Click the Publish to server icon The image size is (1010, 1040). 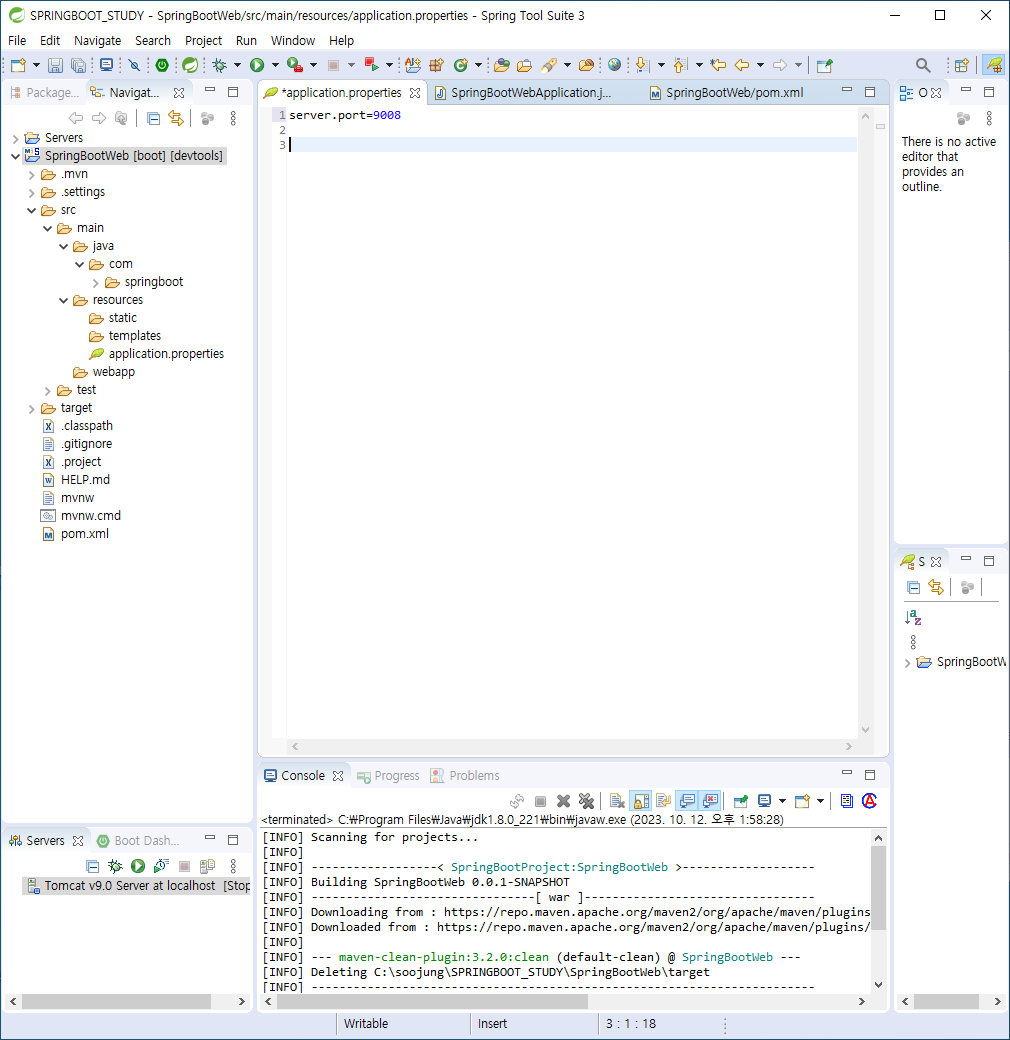coord(208,866)
